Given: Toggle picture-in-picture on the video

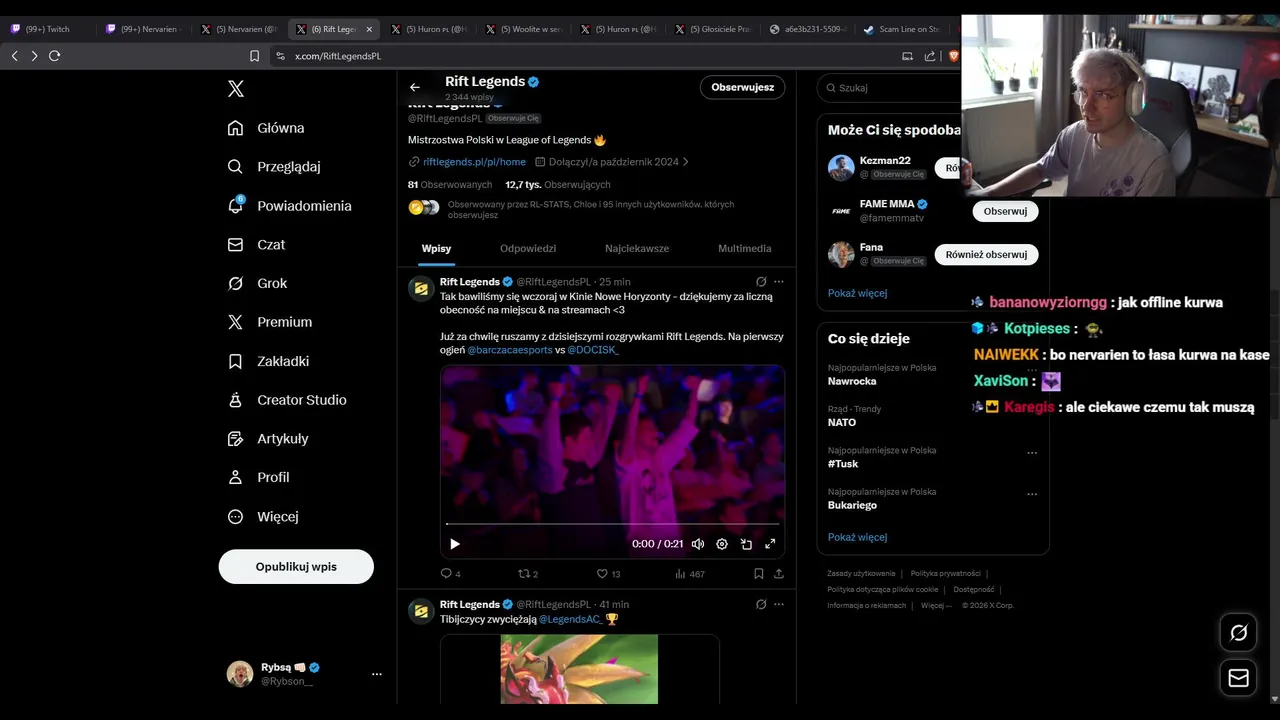Looking at the screenshot, I should pos(746,544).
